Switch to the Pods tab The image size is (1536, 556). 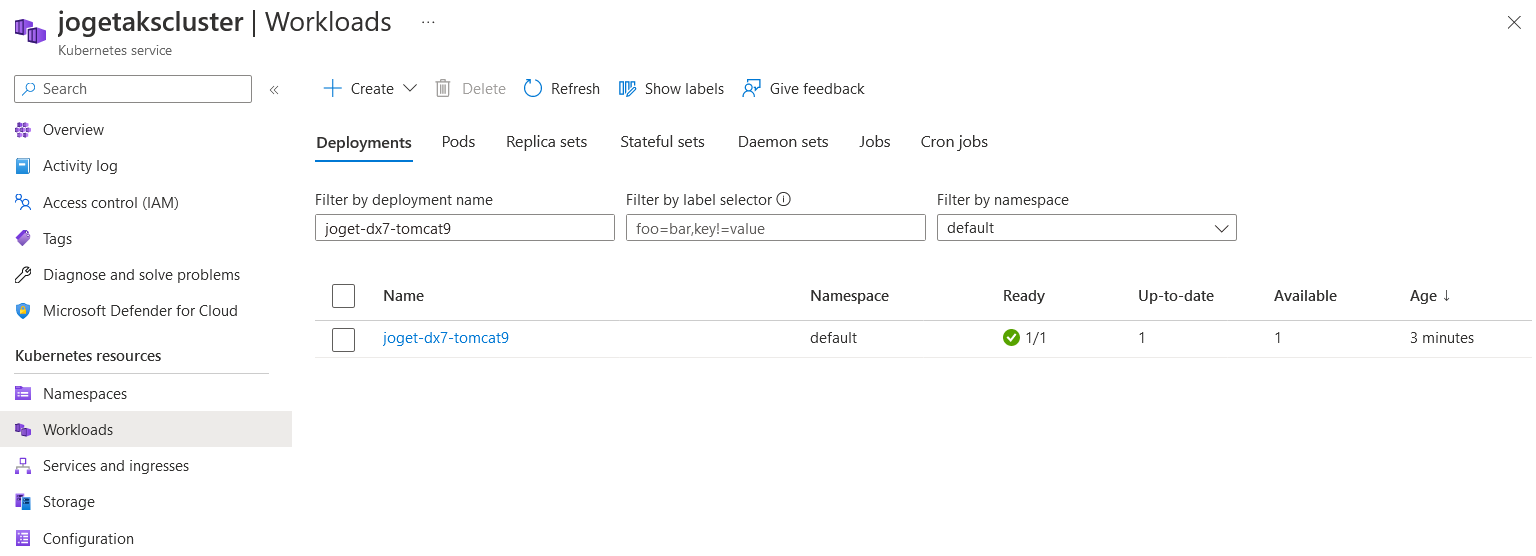(458, 142)
